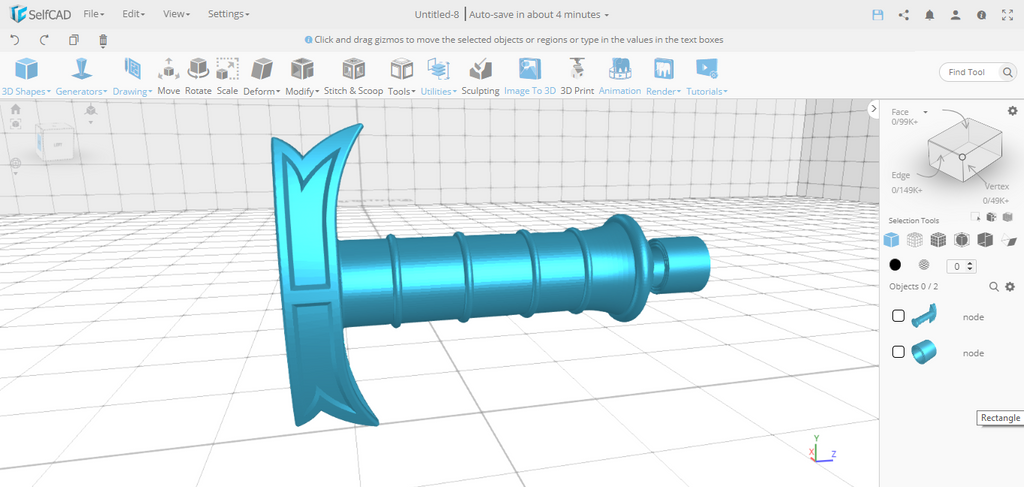Open the Utilities toolbar item

[x=439, y=77]
